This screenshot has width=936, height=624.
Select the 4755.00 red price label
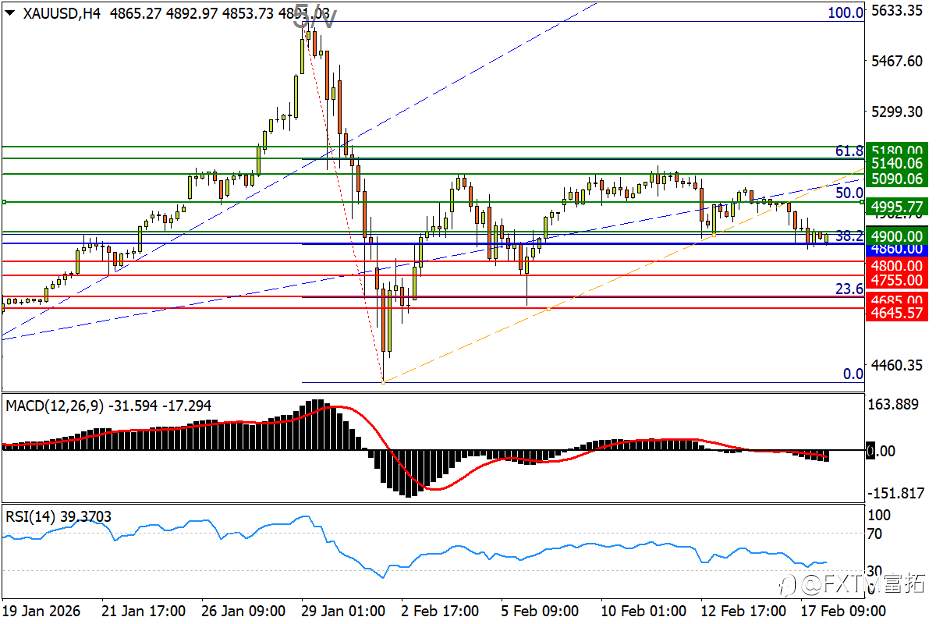(897, 280)
